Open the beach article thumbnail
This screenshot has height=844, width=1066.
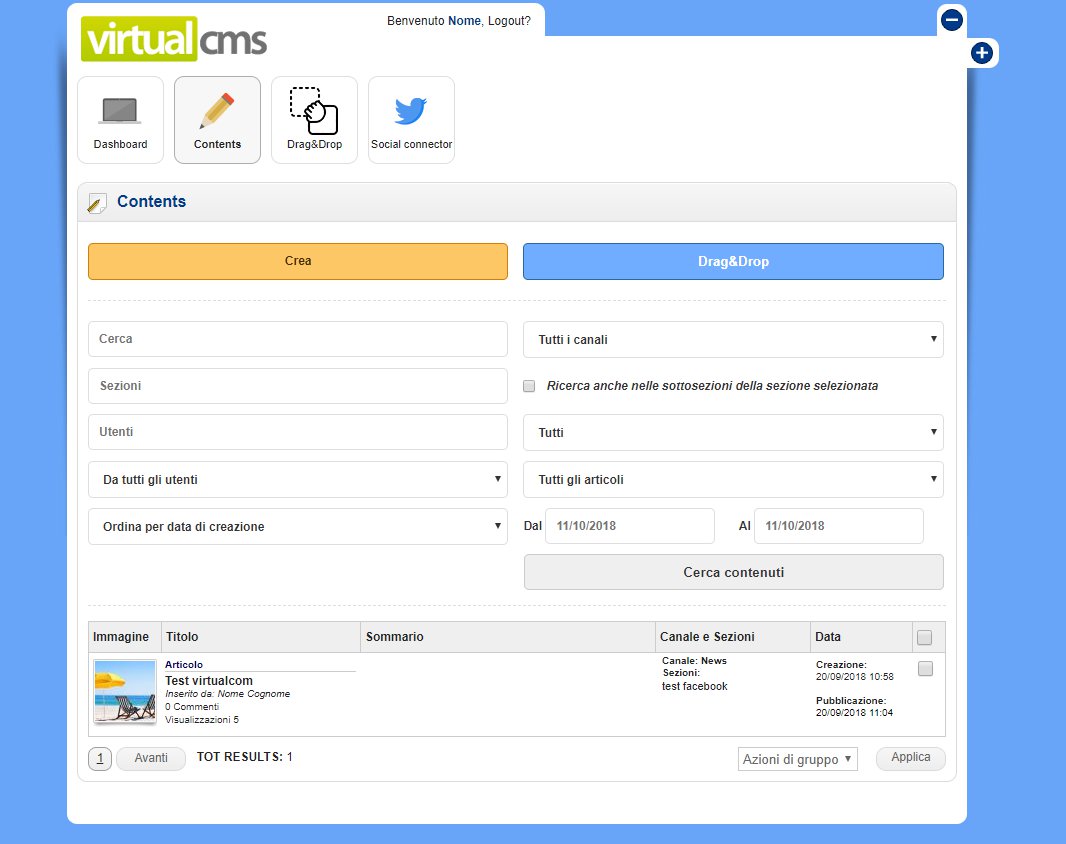pyautogui.click(x=125, y=691)
